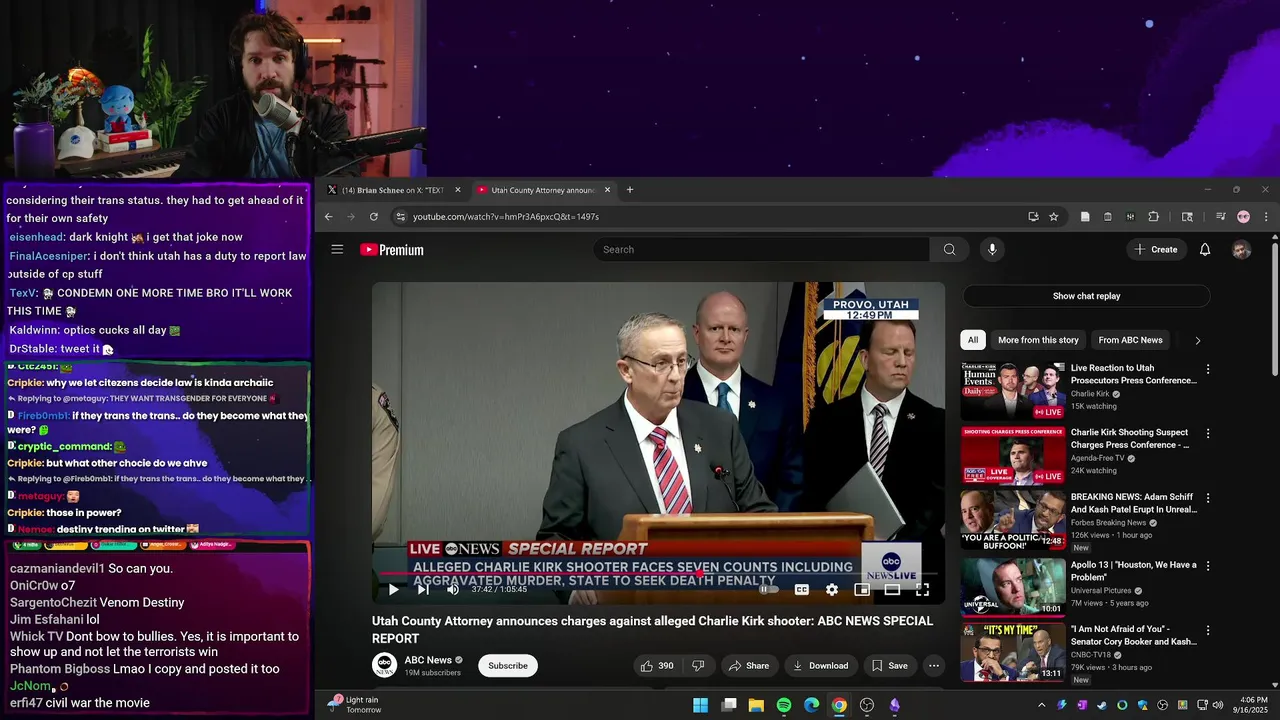Viewport: 1280px width, 720px height.
Task: Mute the video with the speaker icon
Action: point(452,590)
